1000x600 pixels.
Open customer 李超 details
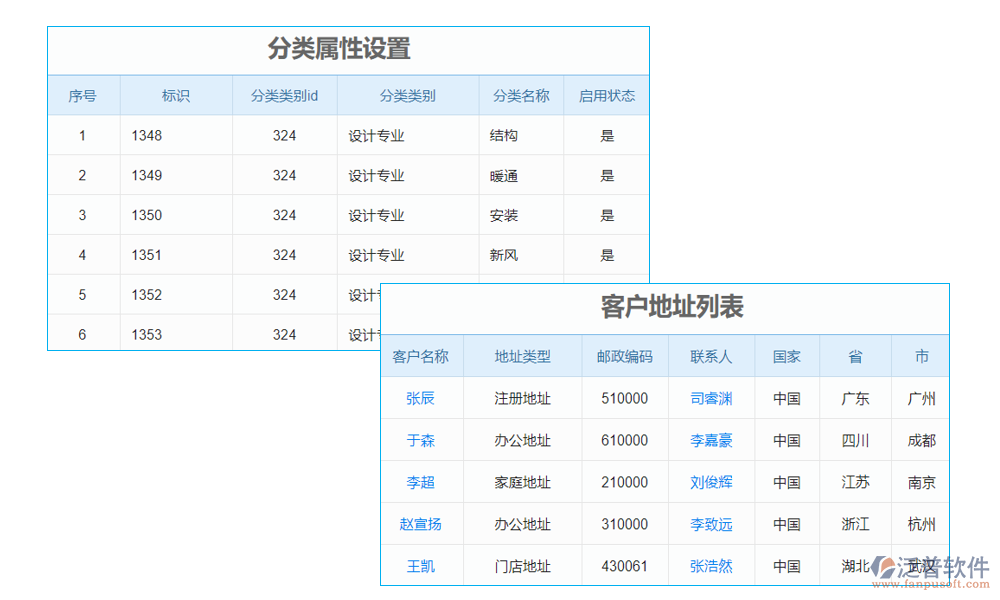(421, 482)
